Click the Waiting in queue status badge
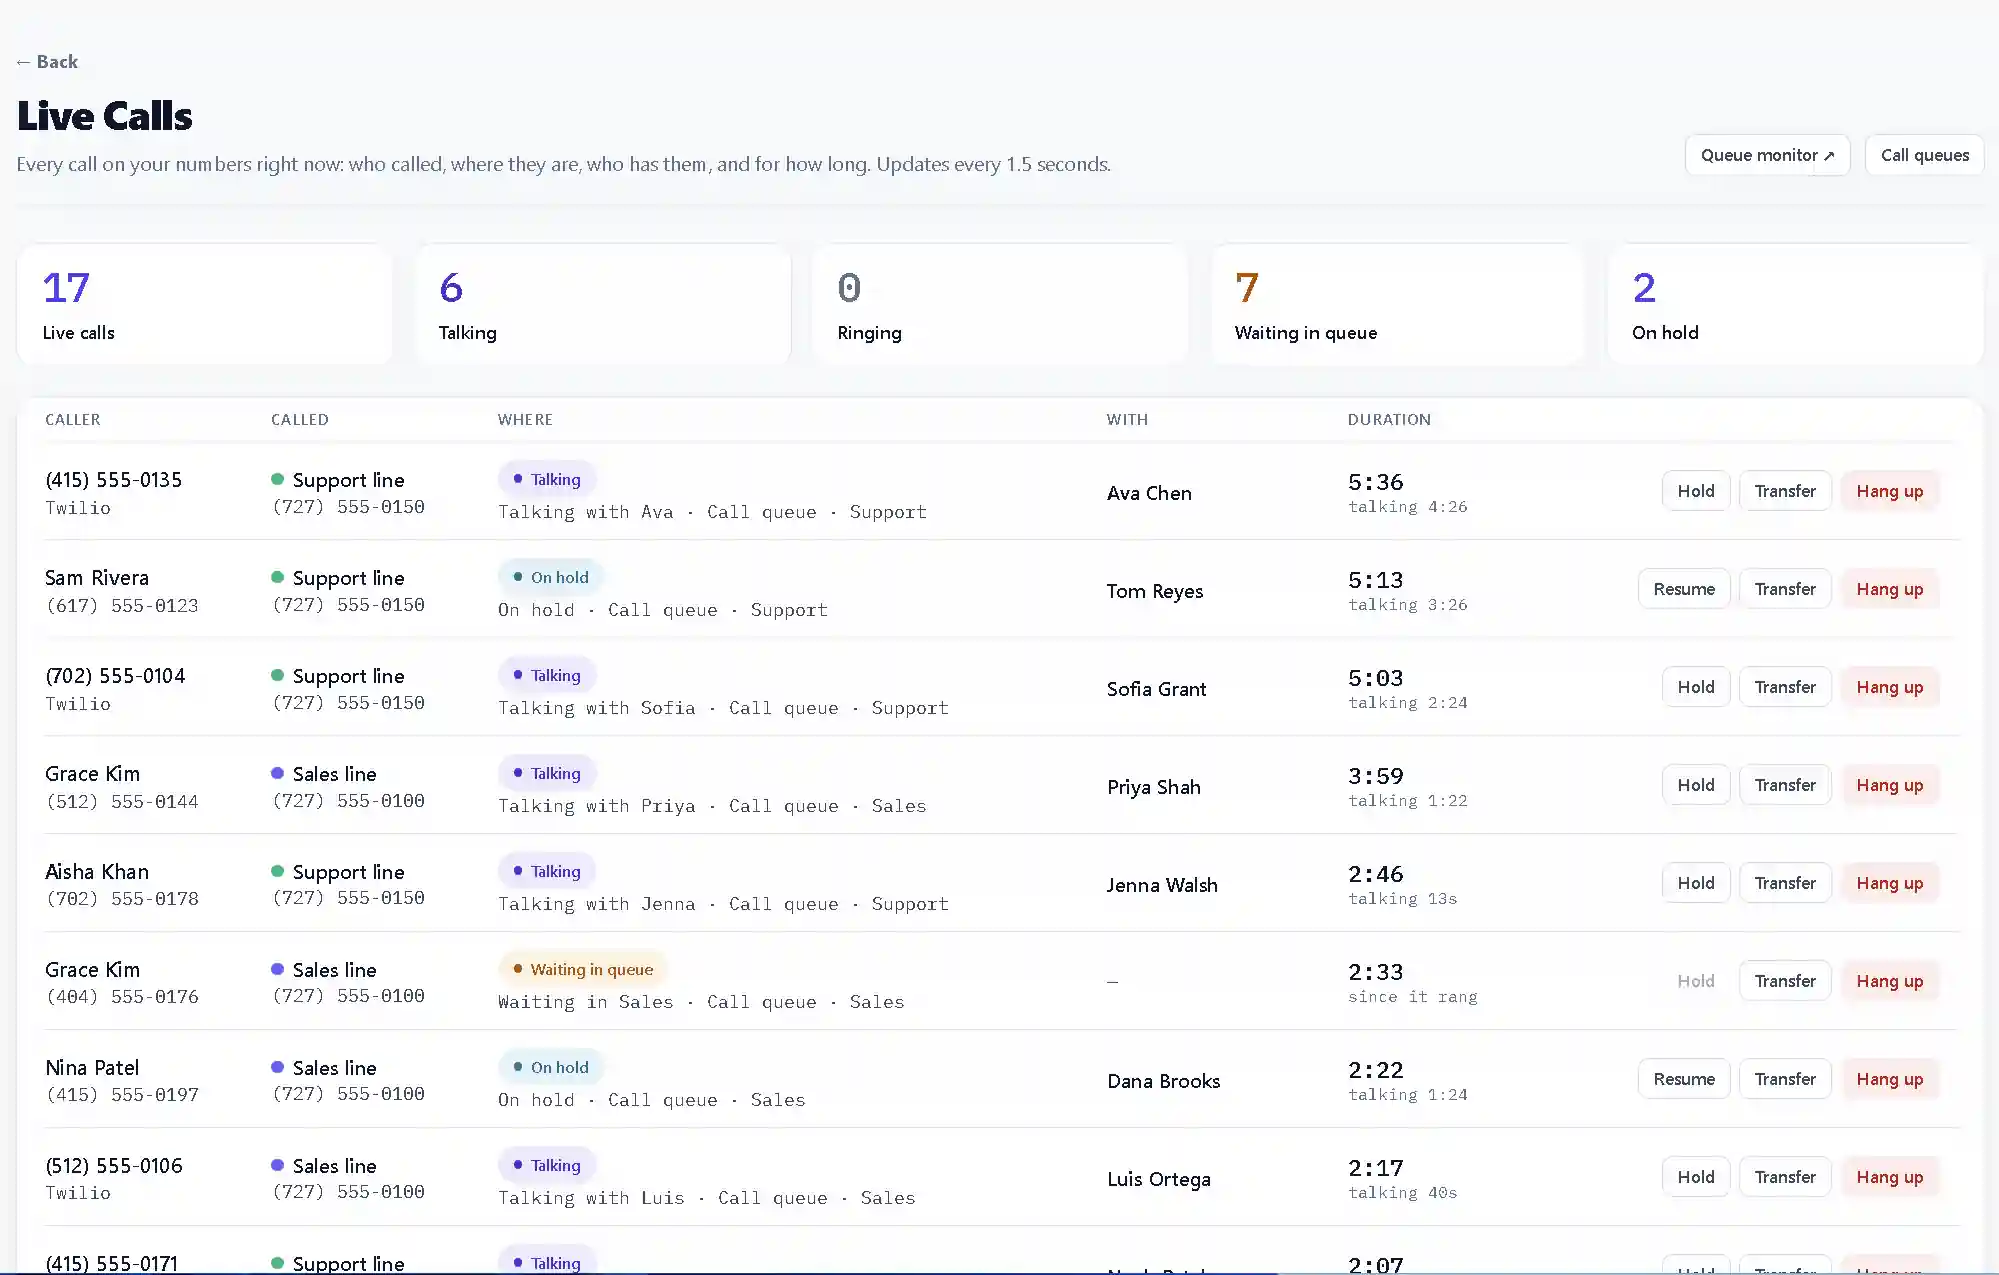 coord(582,969)
